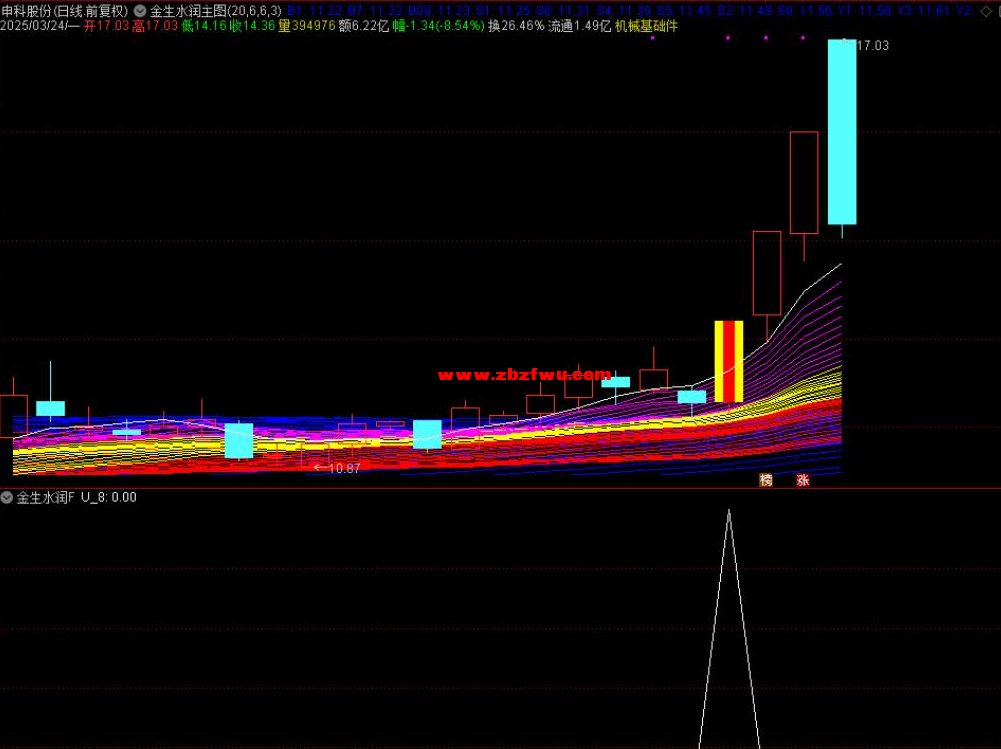1001x749 pixels.
Task: Click the sector link 机械基础件
Action: click(646, 26)
